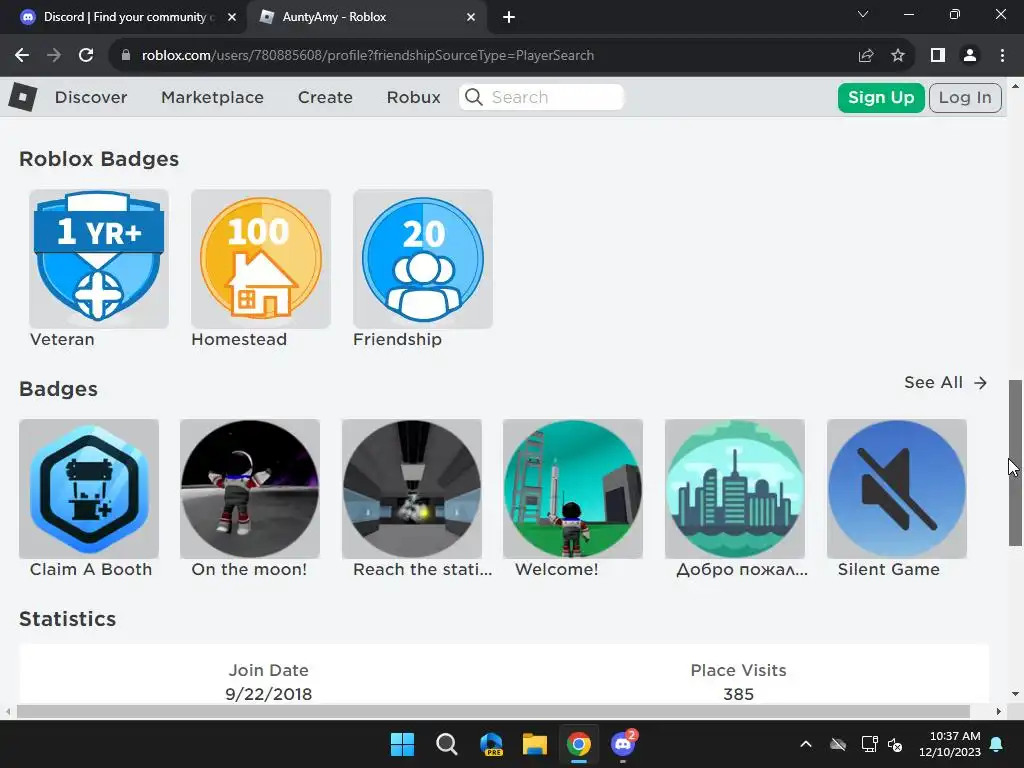The width and height of the screenshot is (1024, 768).
Task: Open the Veteran 1 YR+ badge
Action: coord(99,259)
